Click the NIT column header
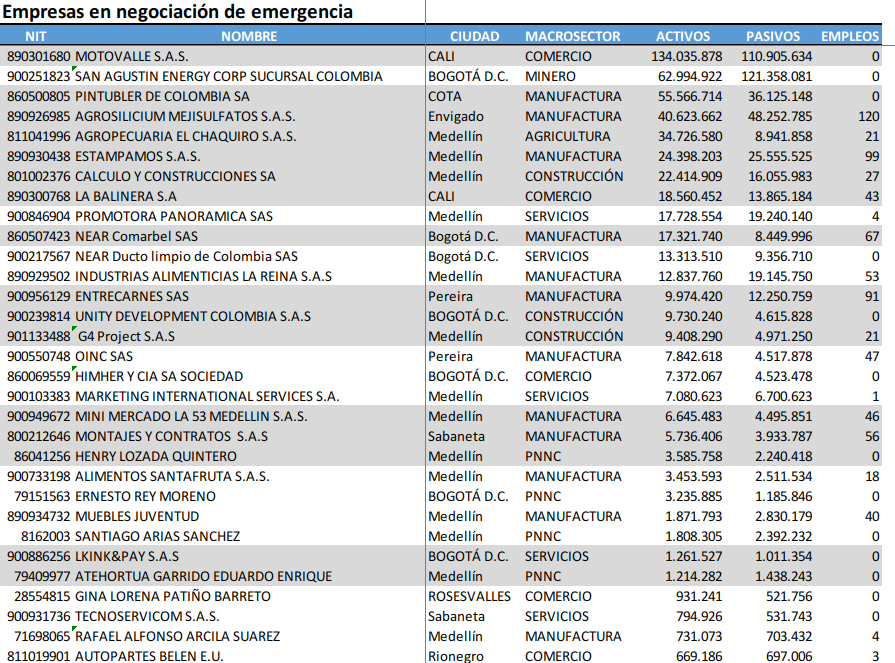This screenshot has height=663, width=895. [35, 37]
